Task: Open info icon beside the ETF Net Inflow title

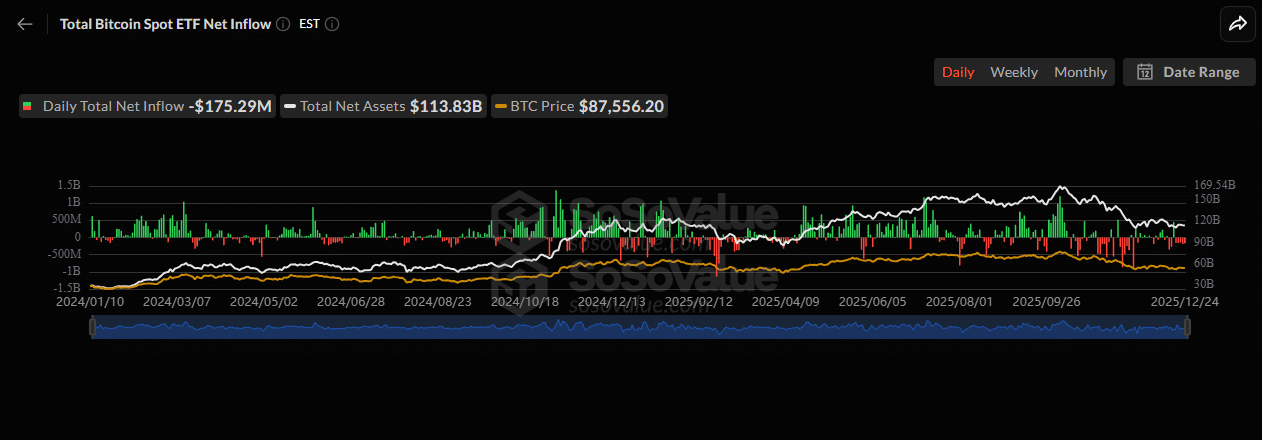Action: pos(284,24)
